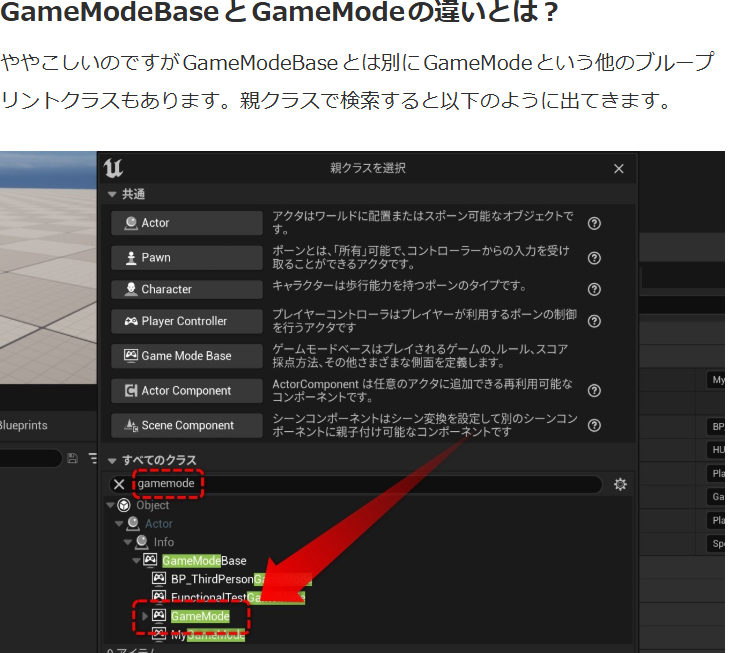
Task: Collapse the Actor node in class tree
Action: pyautogui.click(x=119, y=524)
